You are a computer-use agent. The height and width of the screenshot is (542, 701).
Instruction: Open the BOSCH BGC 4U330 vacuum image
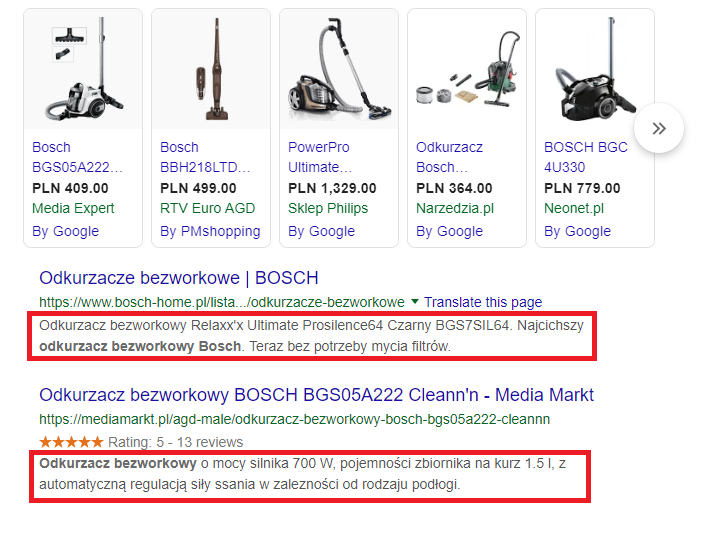pyautogui.click(x=593, y=69)
